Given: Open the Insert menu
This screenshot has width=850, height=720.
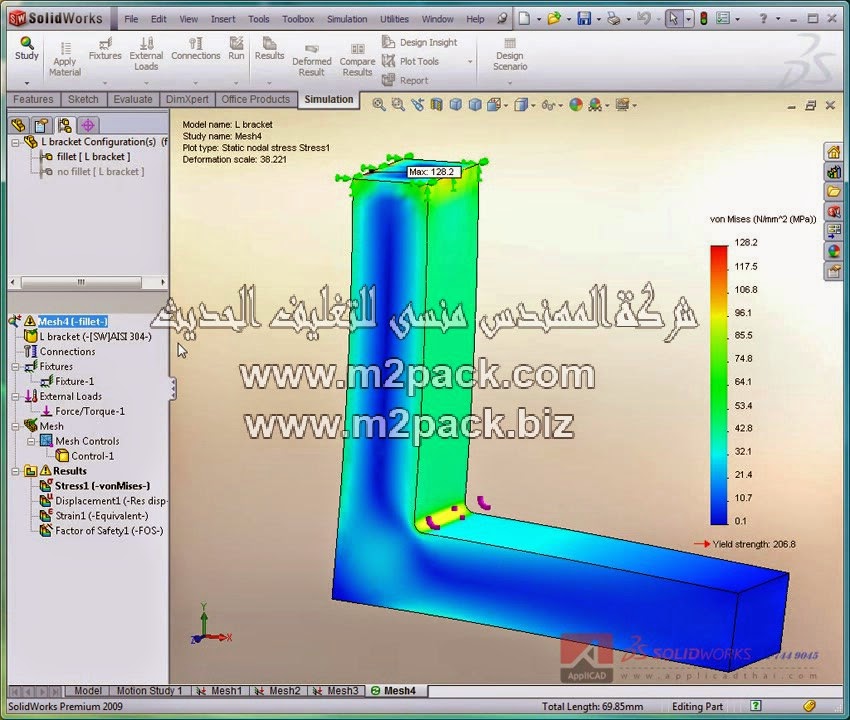Looking at the screenshot, I should [x=223, y=19].
